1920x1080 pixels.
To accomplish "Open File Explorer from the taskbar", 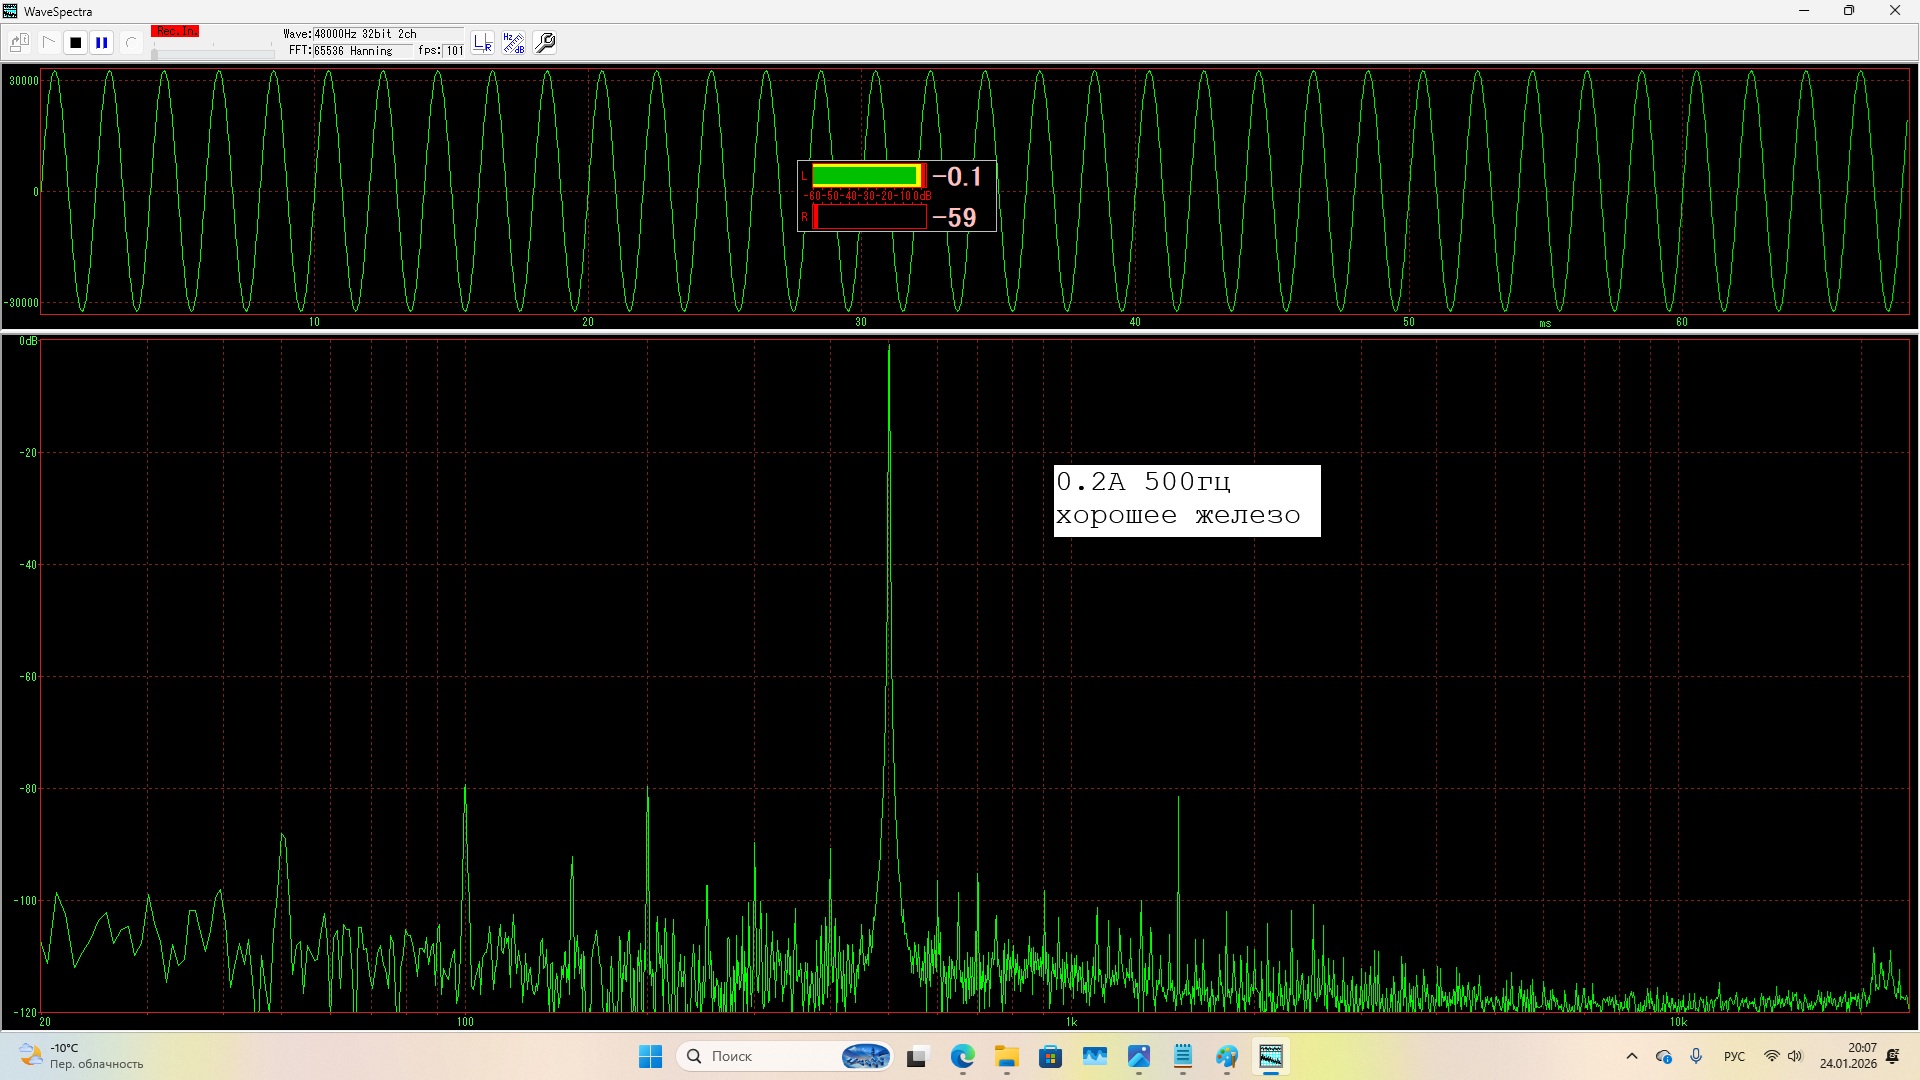I will pyautogui.click(x=1006, y=1056).
